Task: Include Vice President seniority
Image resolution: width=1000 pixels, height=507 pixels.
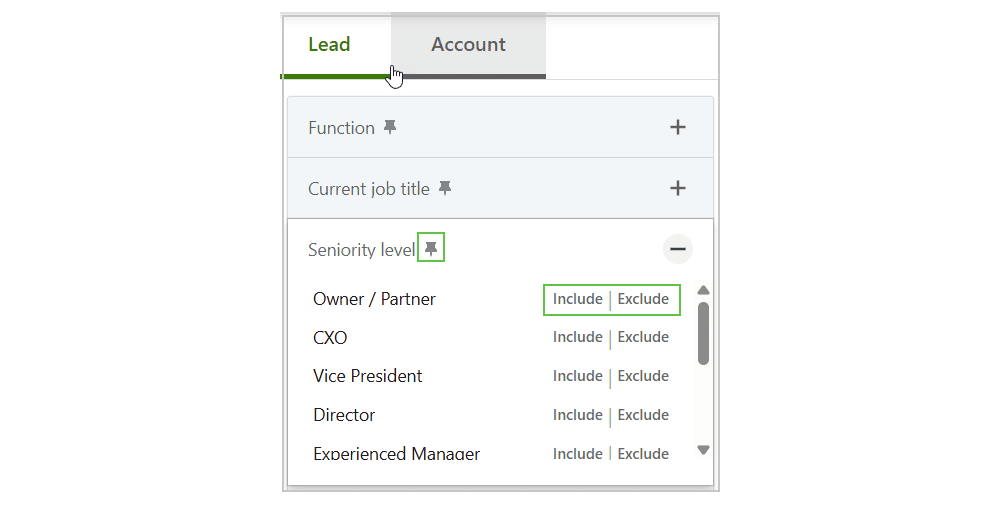Action: tap(578, 376)
